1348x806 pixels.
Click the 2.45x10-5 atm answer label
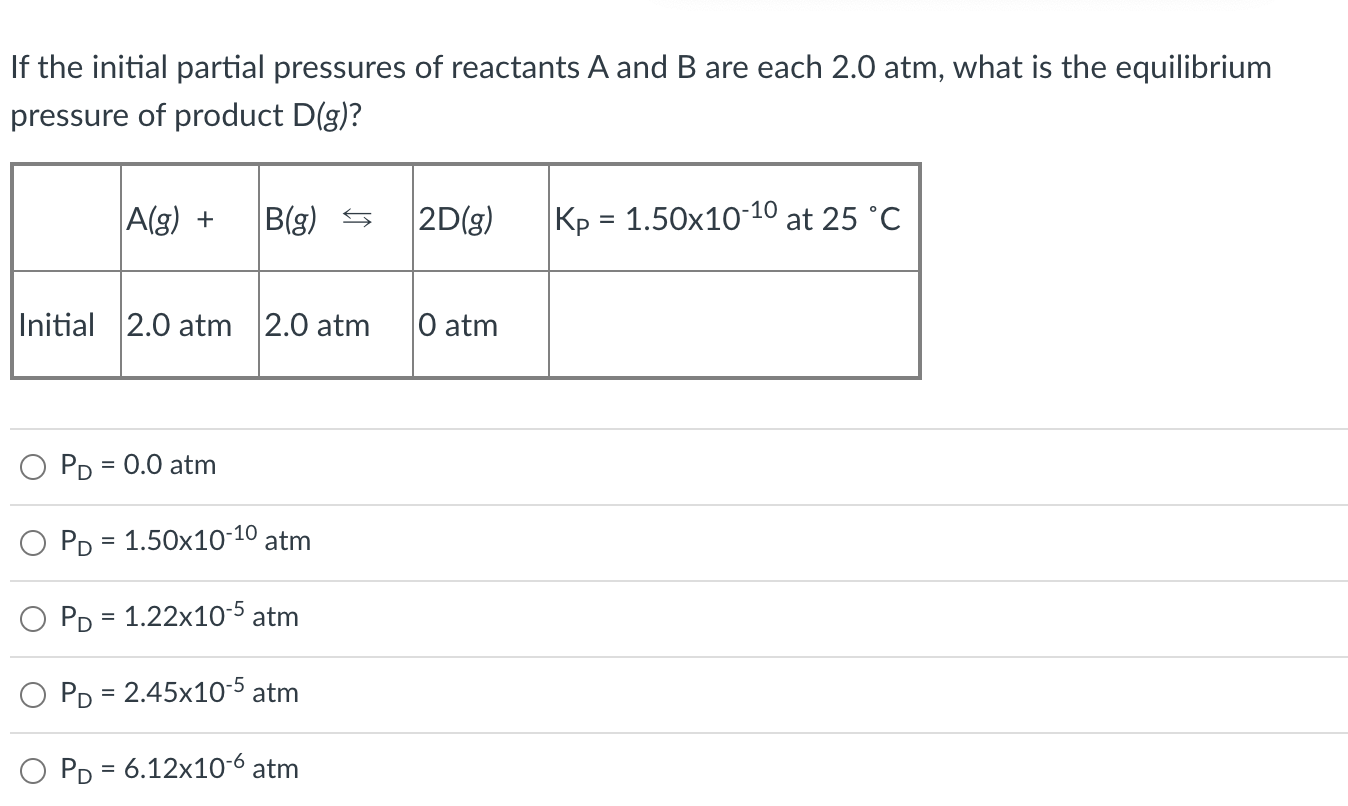pos(180,692)
